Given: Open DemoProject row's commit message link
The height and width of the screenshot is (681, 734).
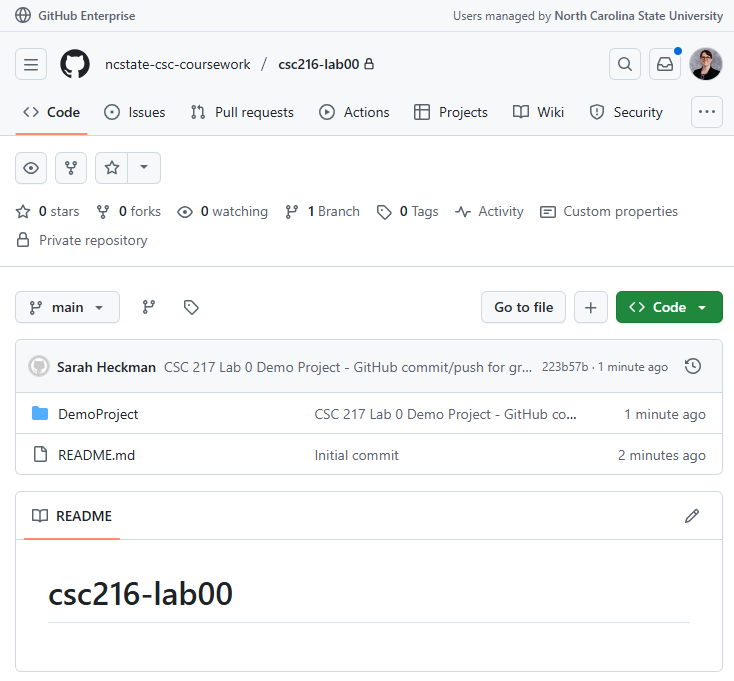Looking at the screenshot, I should click(445, 414).
